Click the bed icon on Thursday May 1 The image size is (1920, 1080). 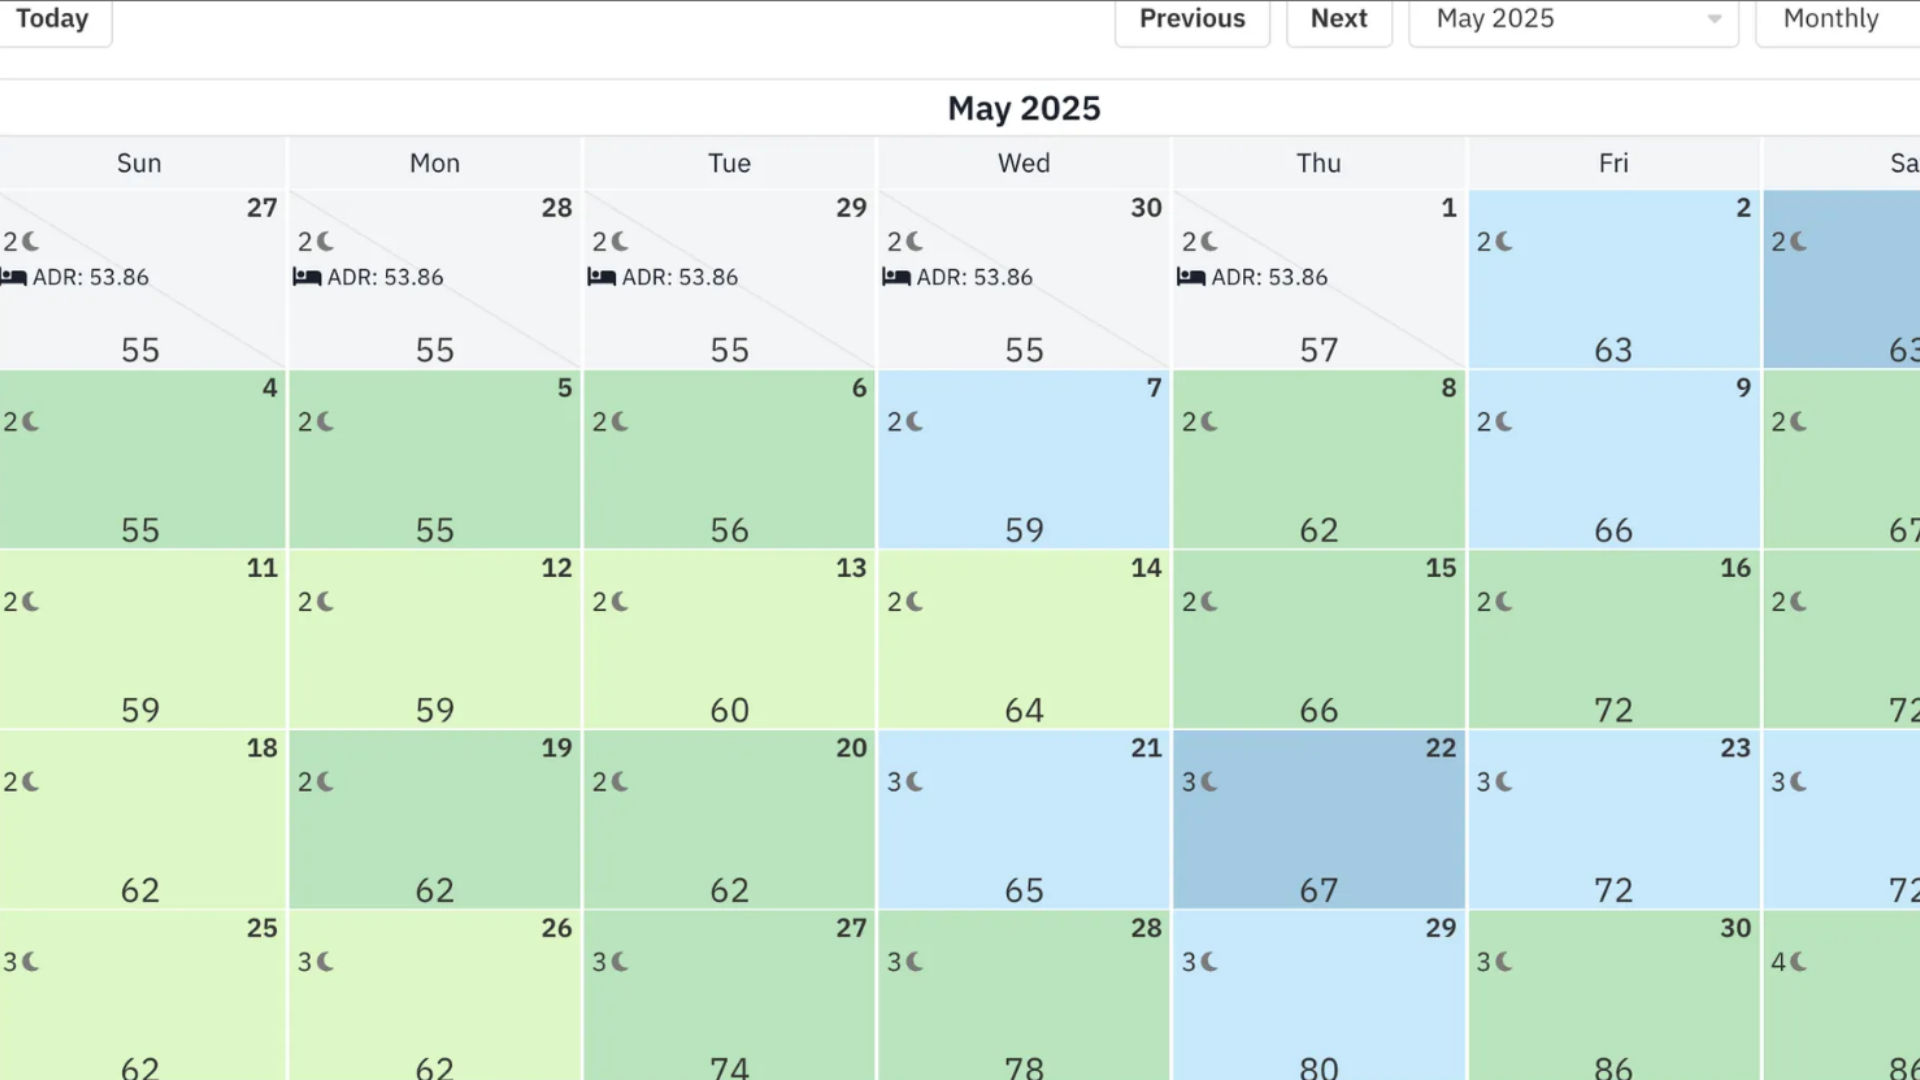coord(1191,277)
